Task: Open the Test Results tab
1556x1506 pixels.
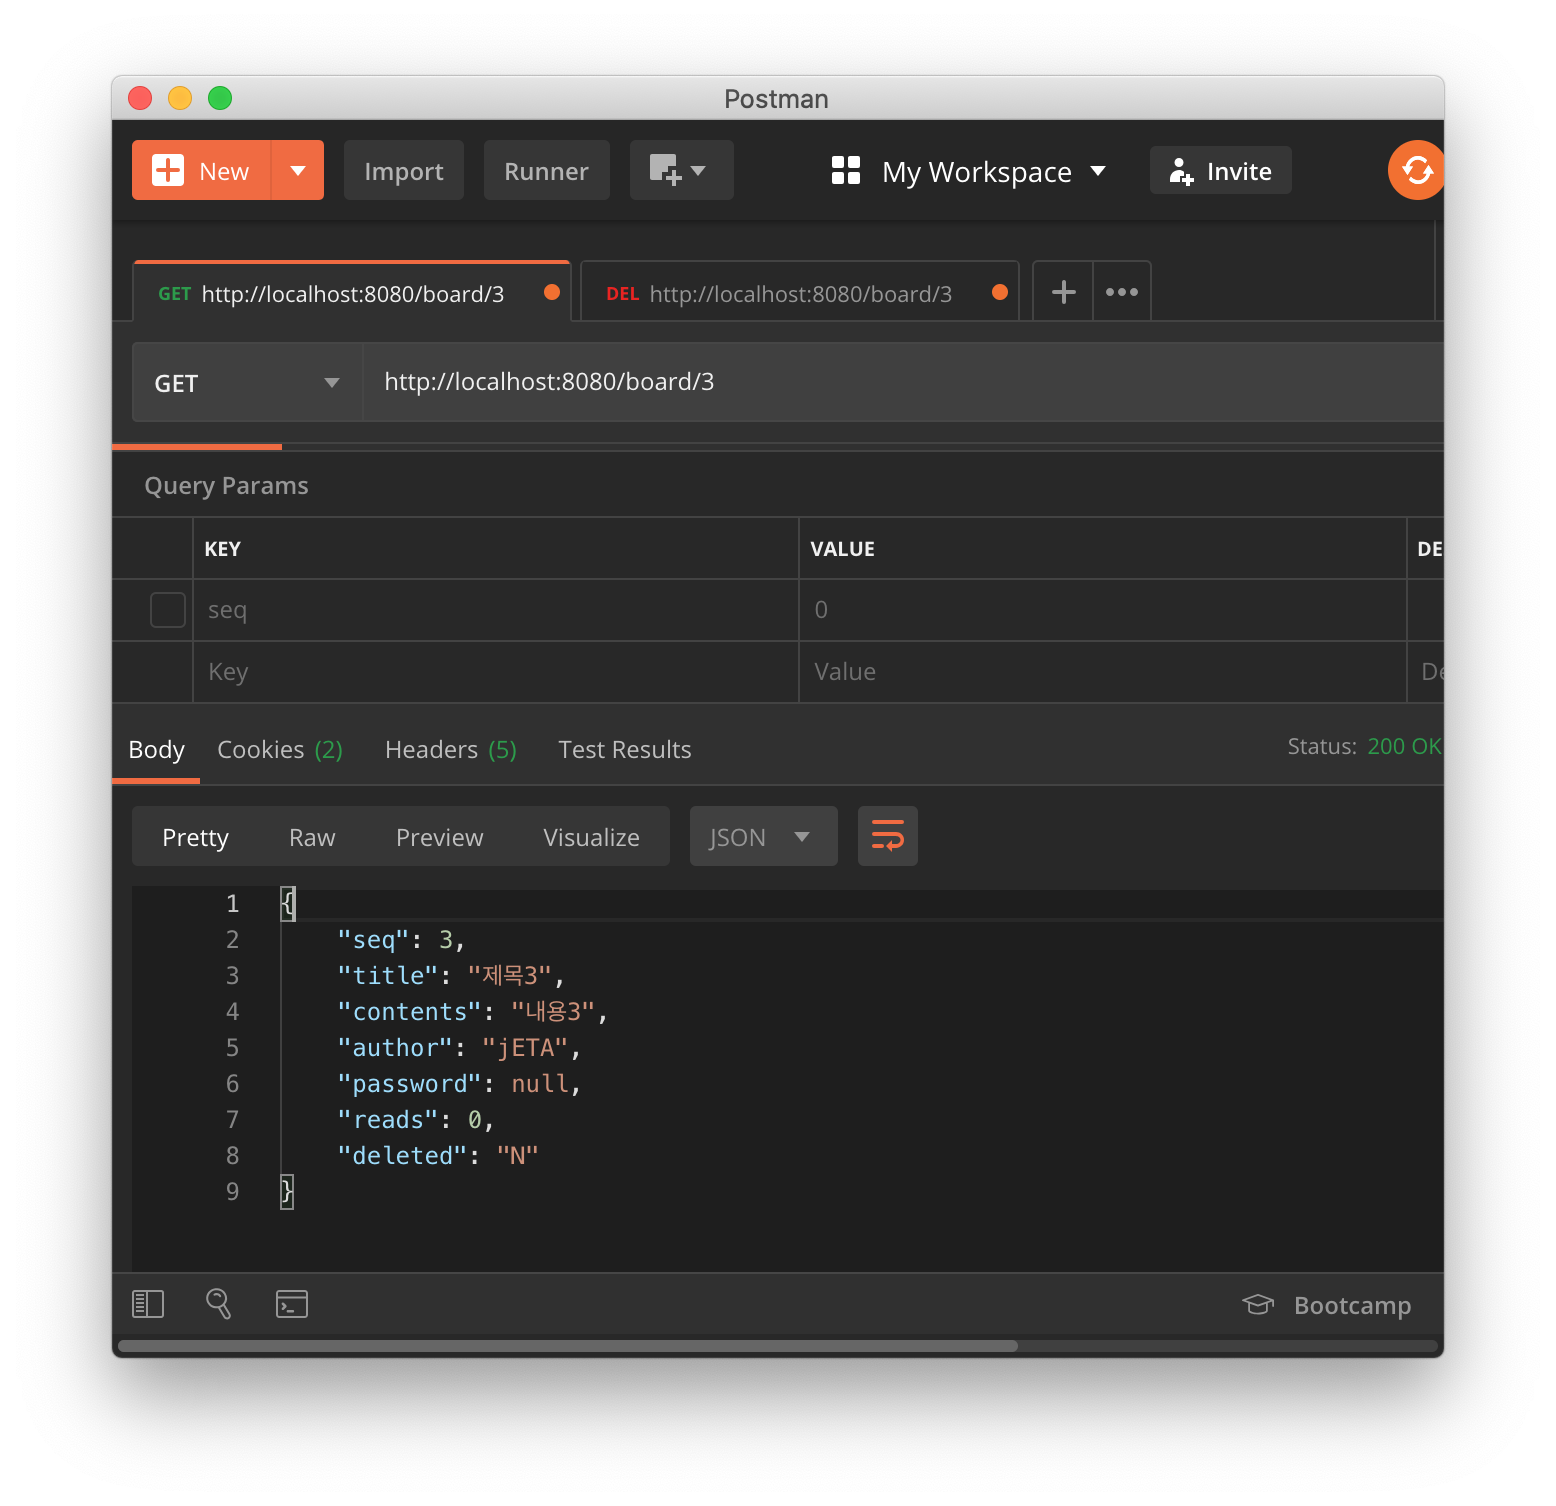Action: pyautogui.click(x=625, y=750)
